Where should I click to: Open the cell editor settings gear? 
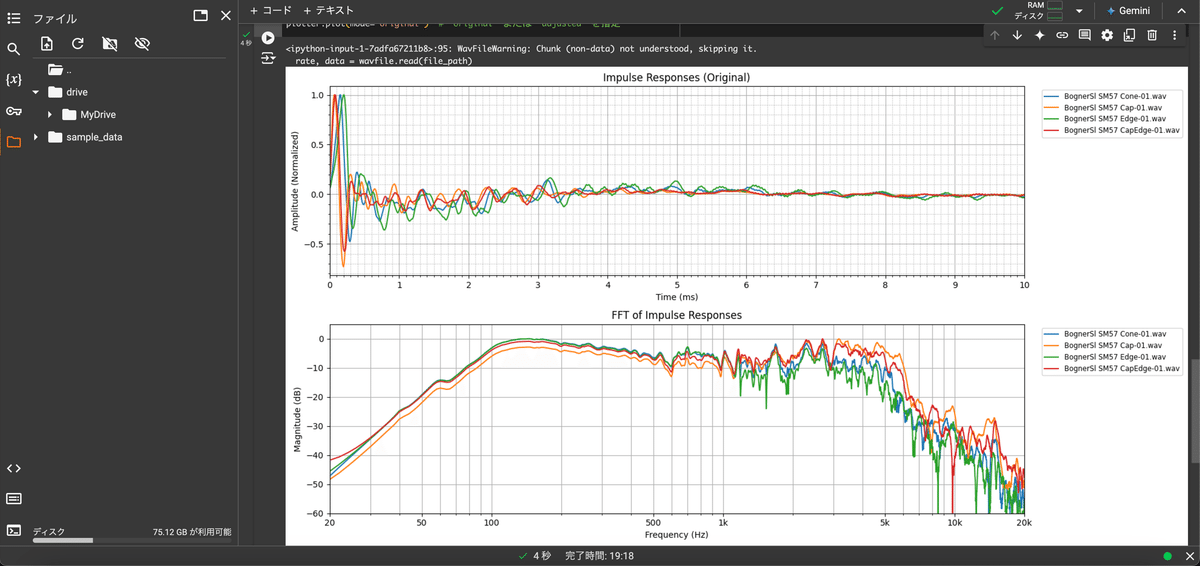tap(1107, 35)
